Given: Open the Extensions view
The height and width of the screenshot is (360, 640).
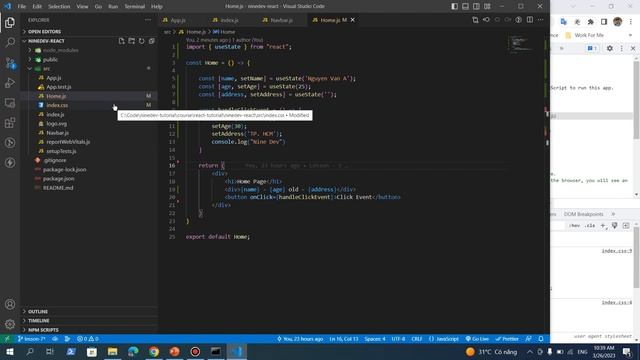Looking at the screenshot, I should click(x=10, y=122).
